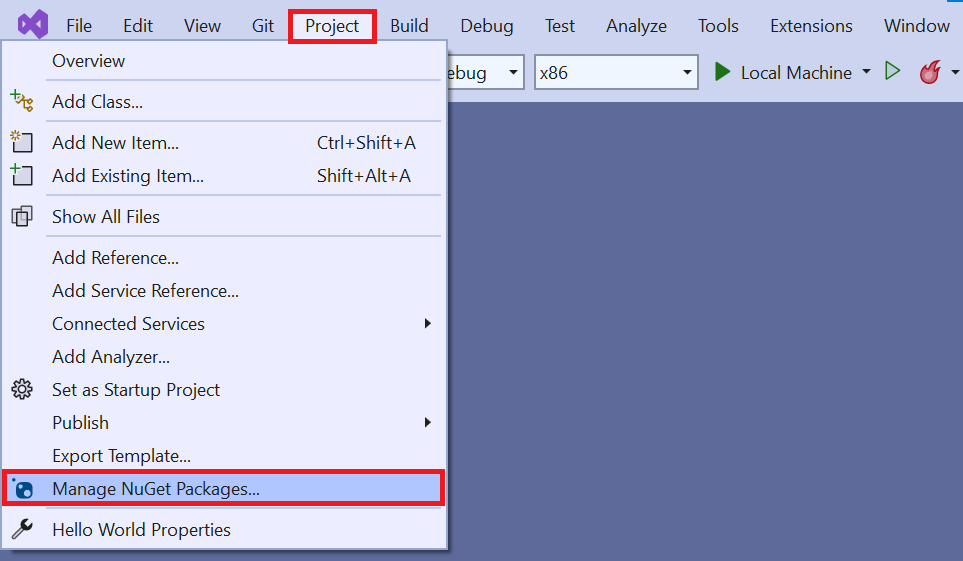This screenshot has height=561, width=963.
Task: Select Overview from the Project menu
Action: (224, 61)
